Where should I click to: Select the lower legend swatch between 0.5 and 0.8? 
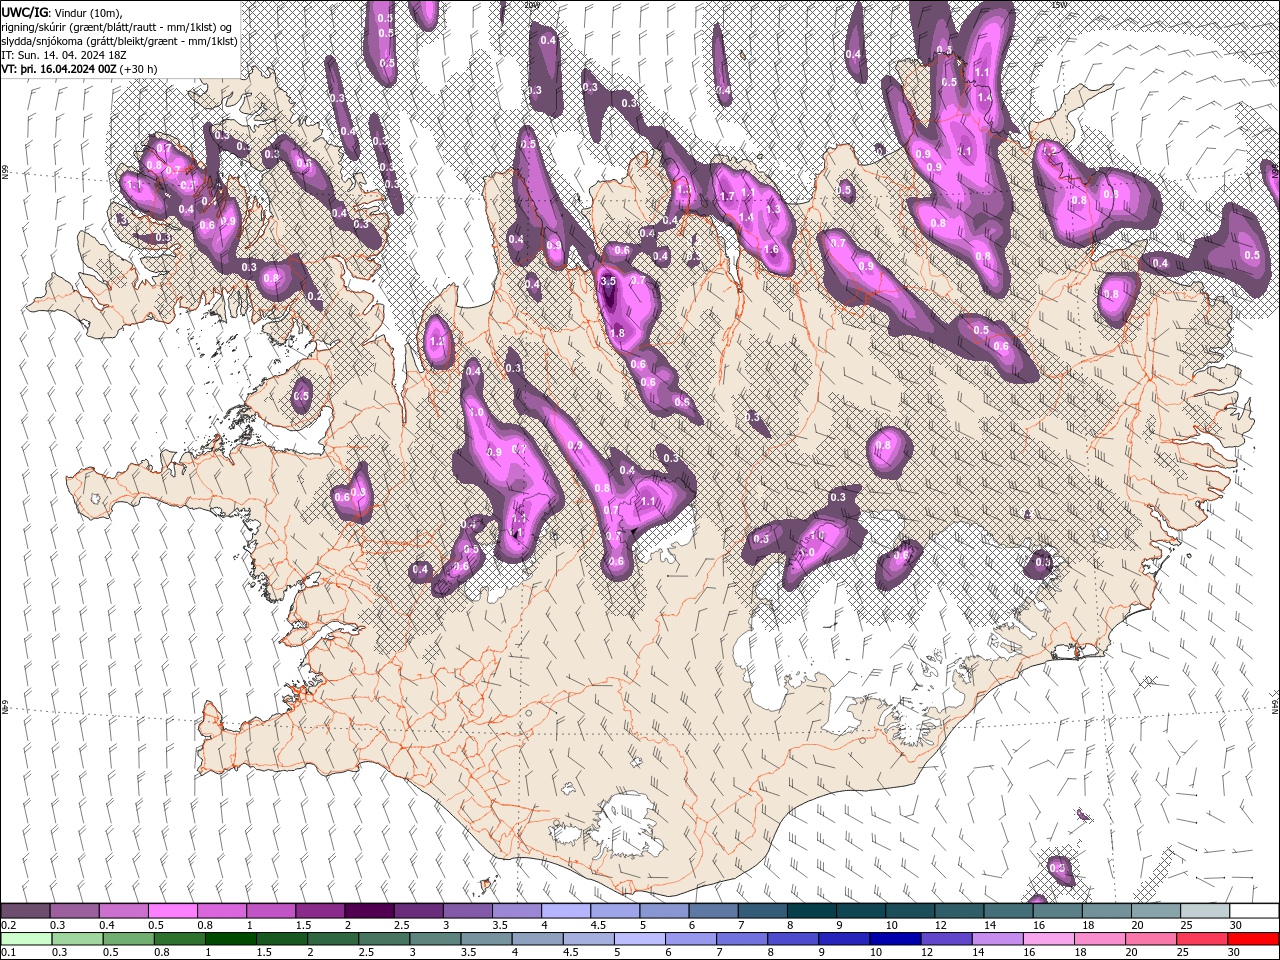click(x=129, y=939)
